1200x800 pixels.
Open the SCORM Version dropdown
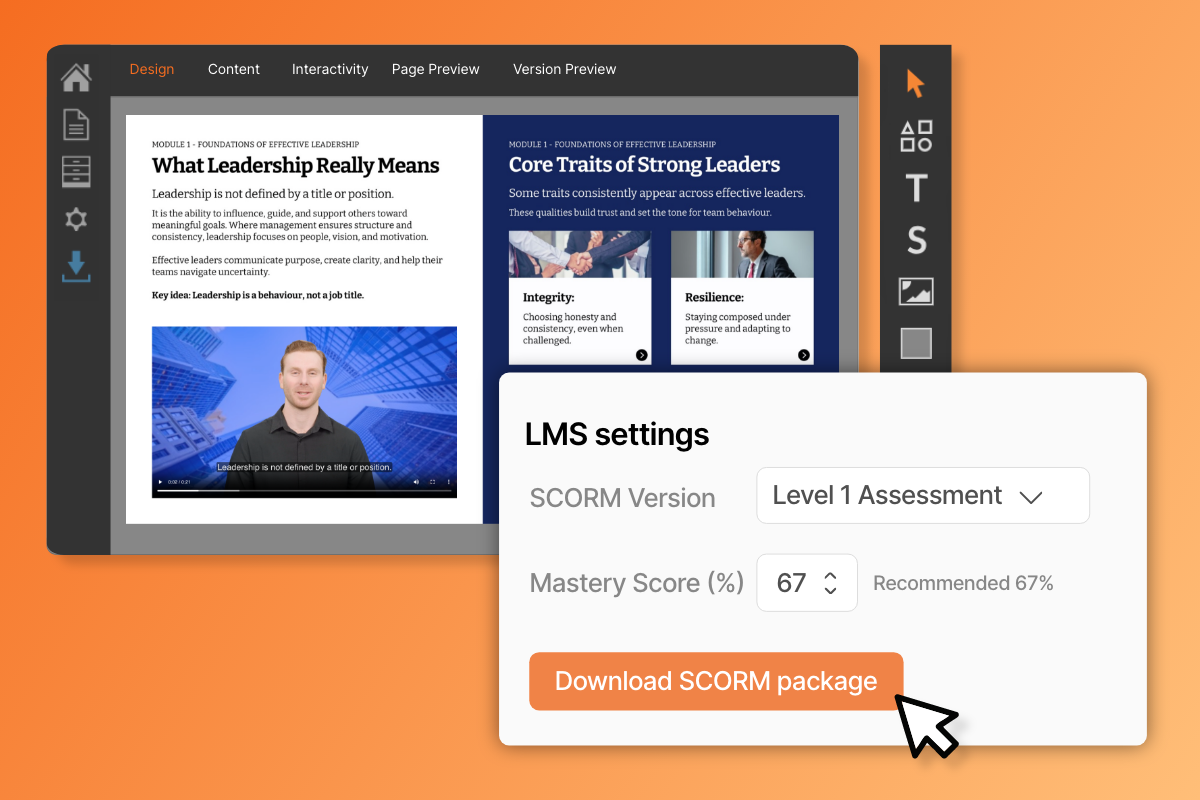[x=923, y=495]
